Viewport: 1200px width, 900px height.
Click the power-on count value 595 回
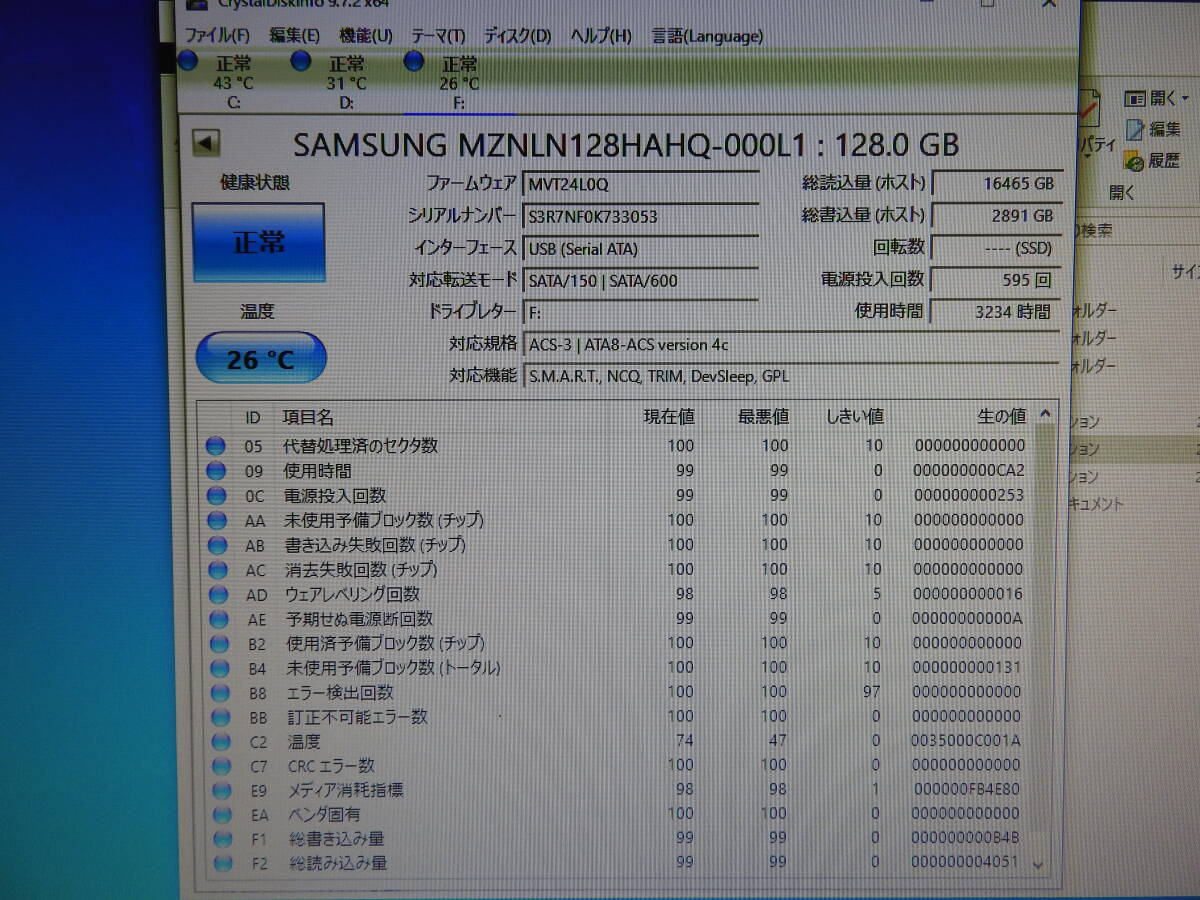coord(996,279)
